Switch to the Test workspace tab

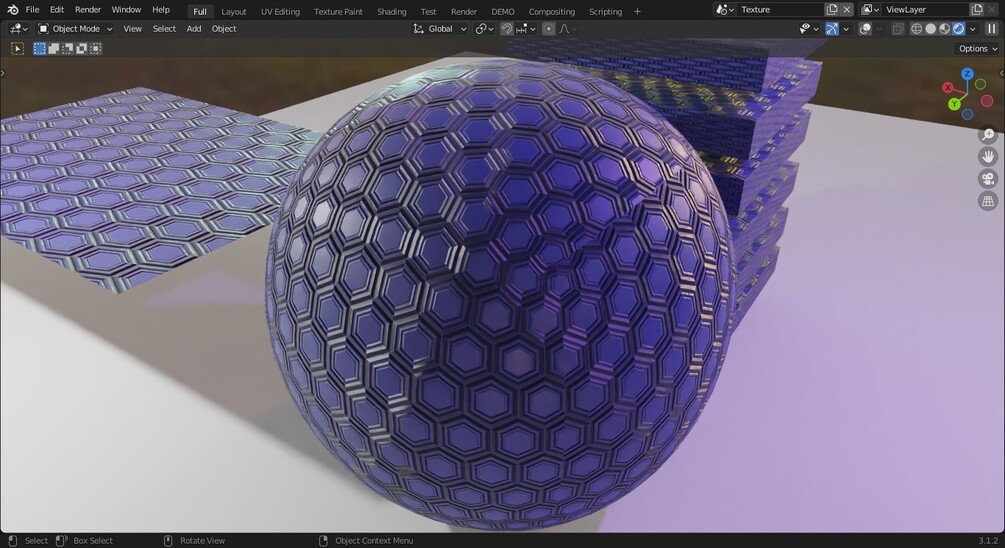pyautogui.click(x=428, y=12)
